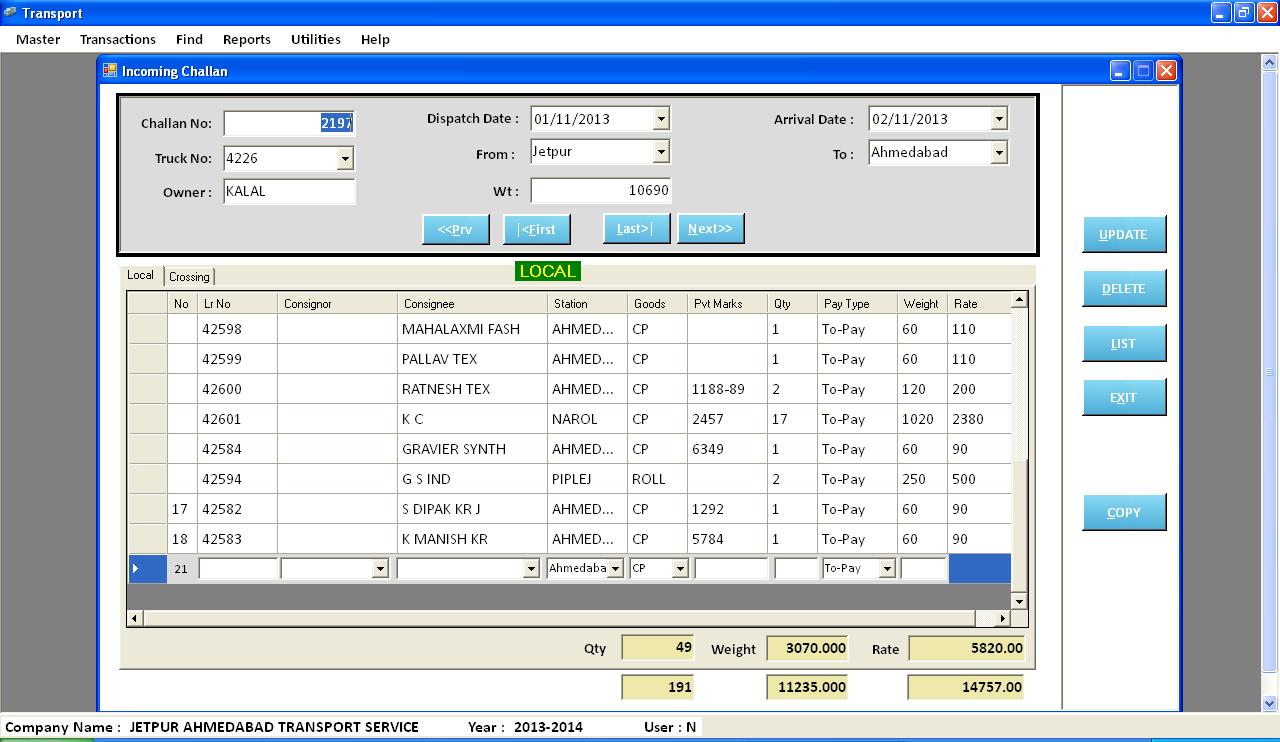
Task: Open the Utilities menu
Action: tap(316, 39)
